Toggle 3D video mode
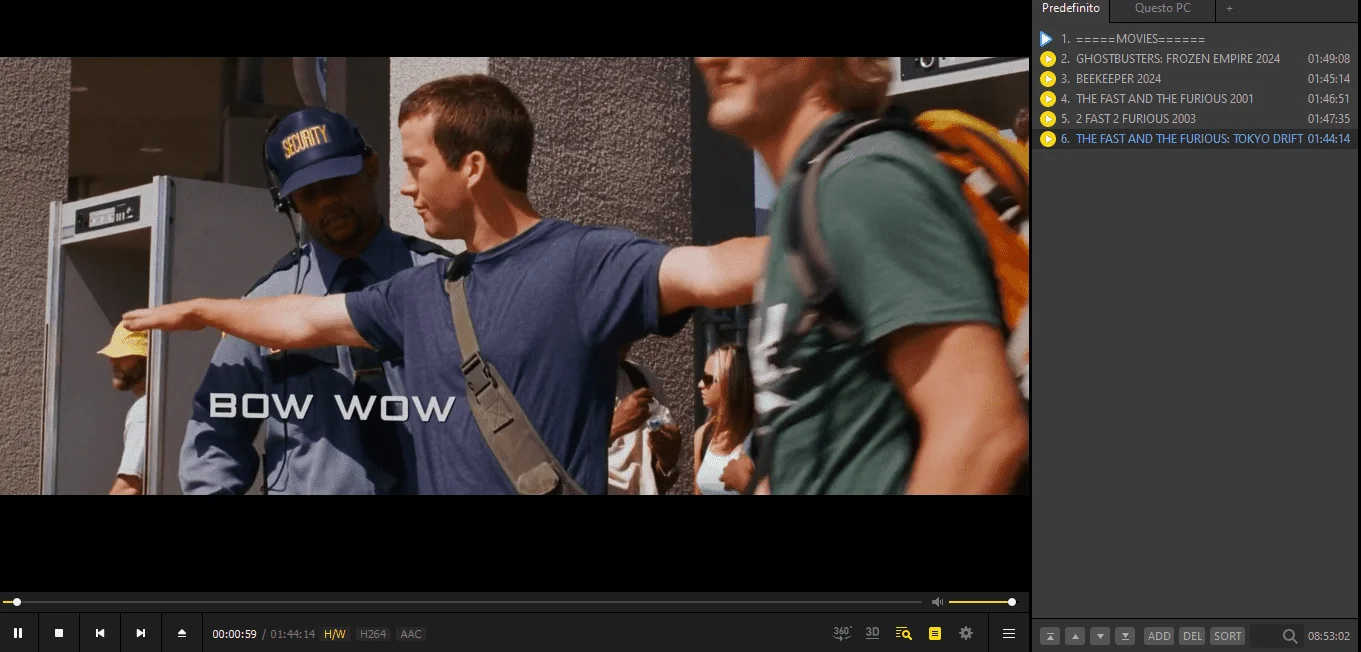 click(872, 633)
